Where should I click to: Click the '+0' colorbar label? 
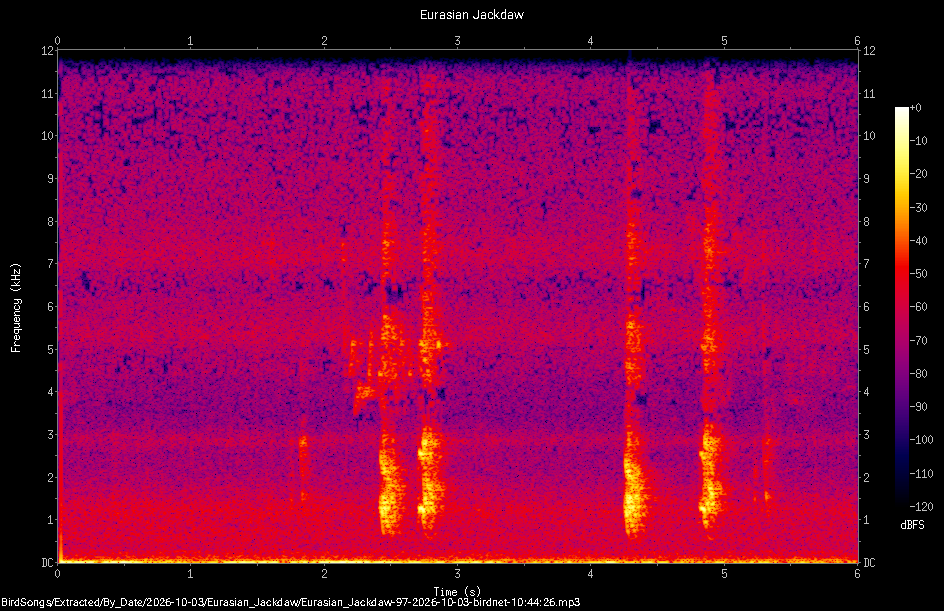tap(915, 108)
